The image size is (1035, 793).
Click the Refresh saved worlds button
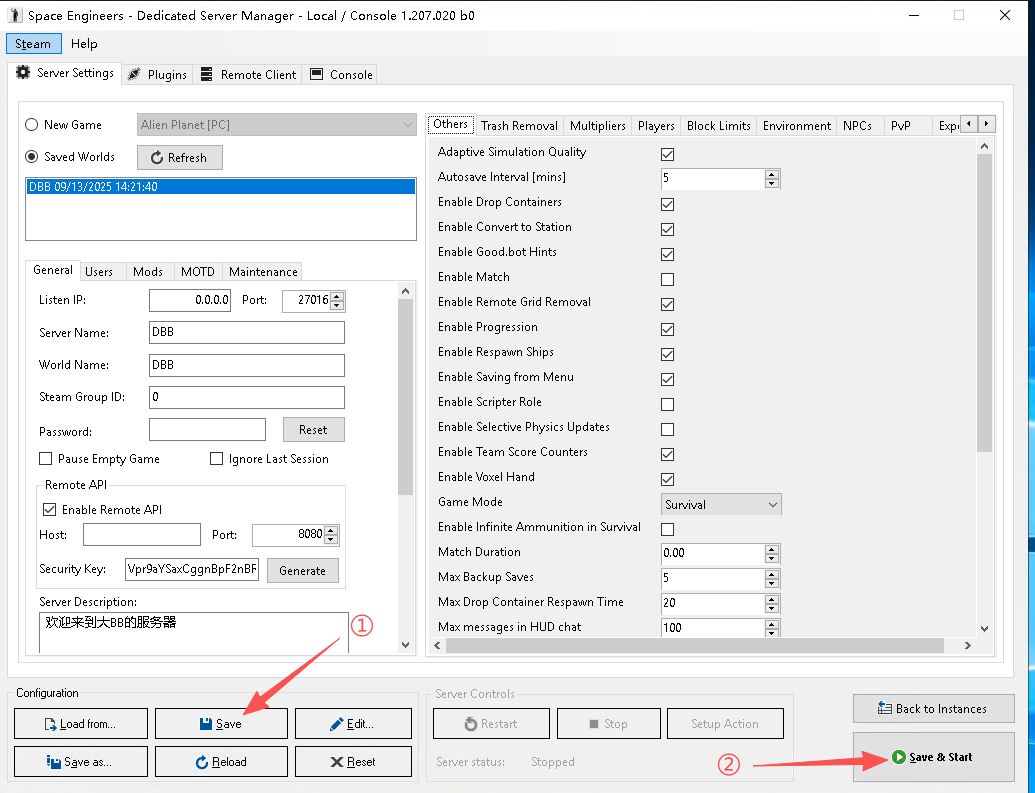(179, 158)
